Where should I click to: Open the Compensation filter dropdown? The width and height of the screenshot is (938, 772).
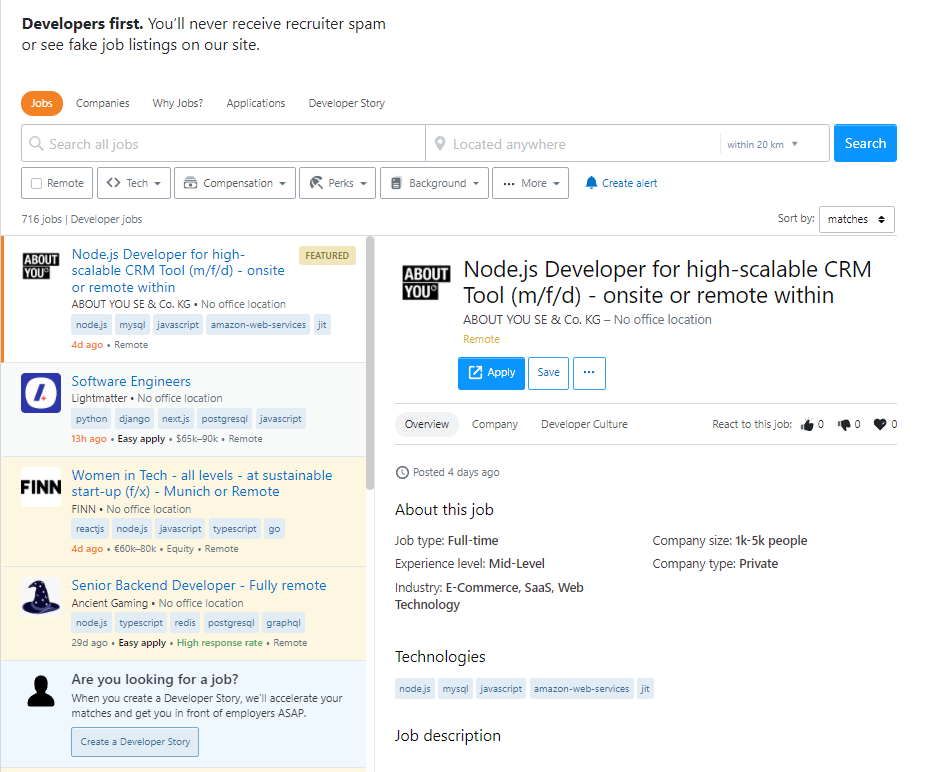(x=235, y=183)
